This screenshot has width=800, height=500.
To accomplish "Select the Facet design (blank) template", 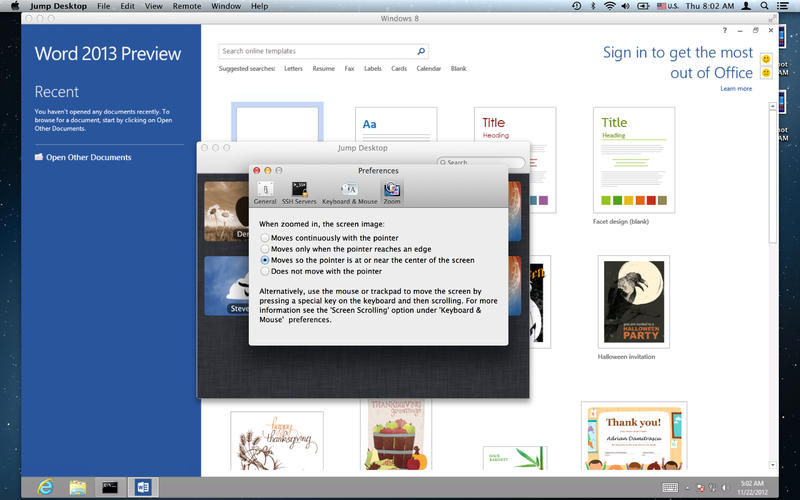I will coord(634,160).
